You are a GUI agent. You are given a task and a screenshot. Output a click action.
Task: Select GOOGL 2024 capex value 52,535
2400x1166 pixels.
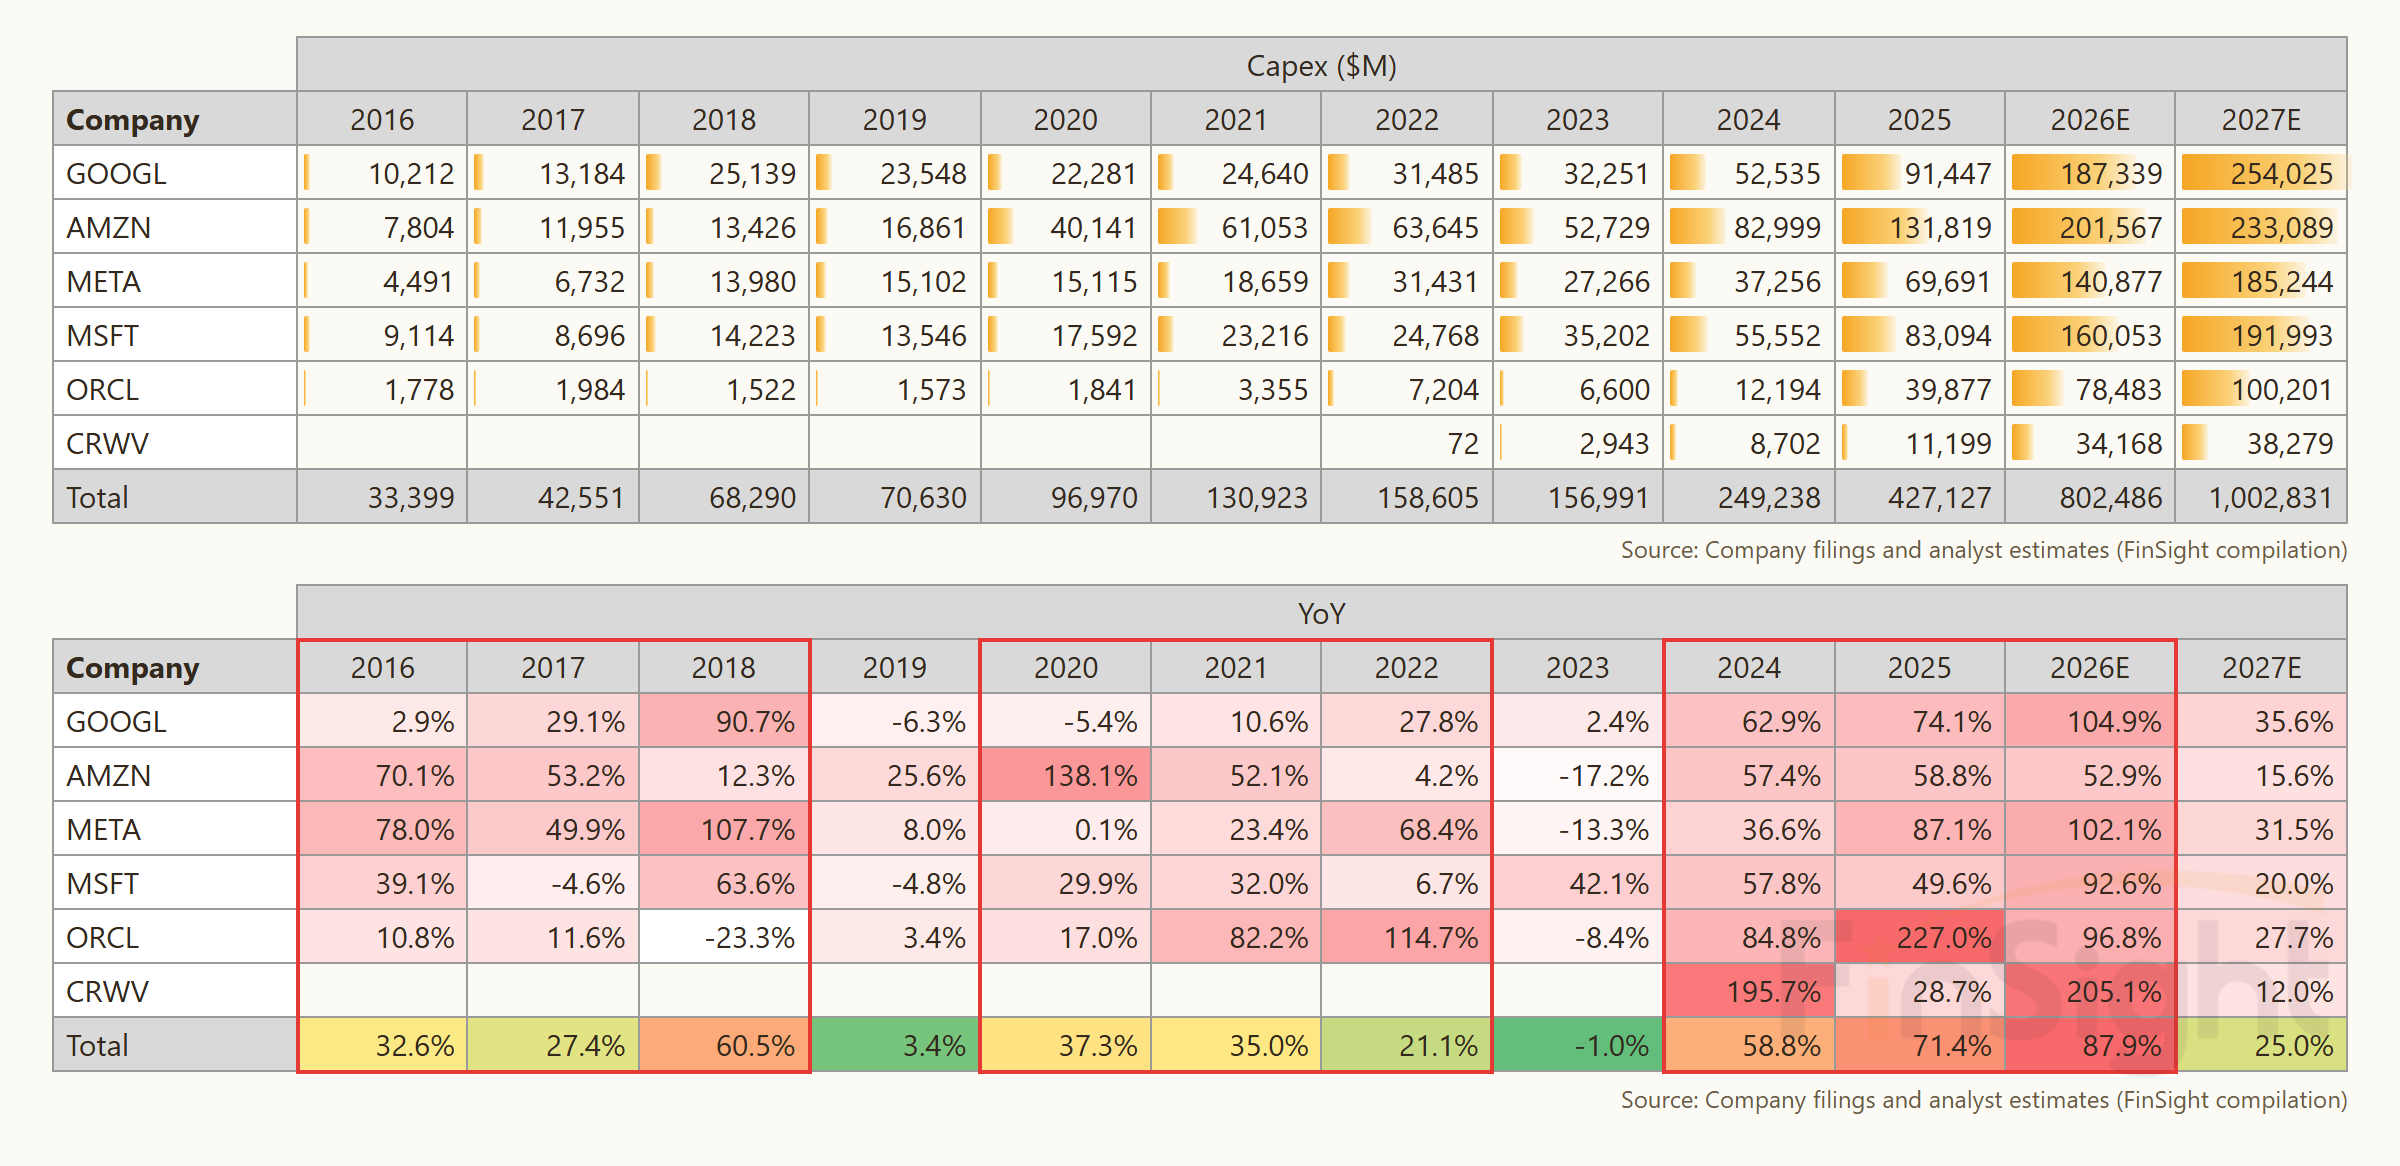(1777, 173)
